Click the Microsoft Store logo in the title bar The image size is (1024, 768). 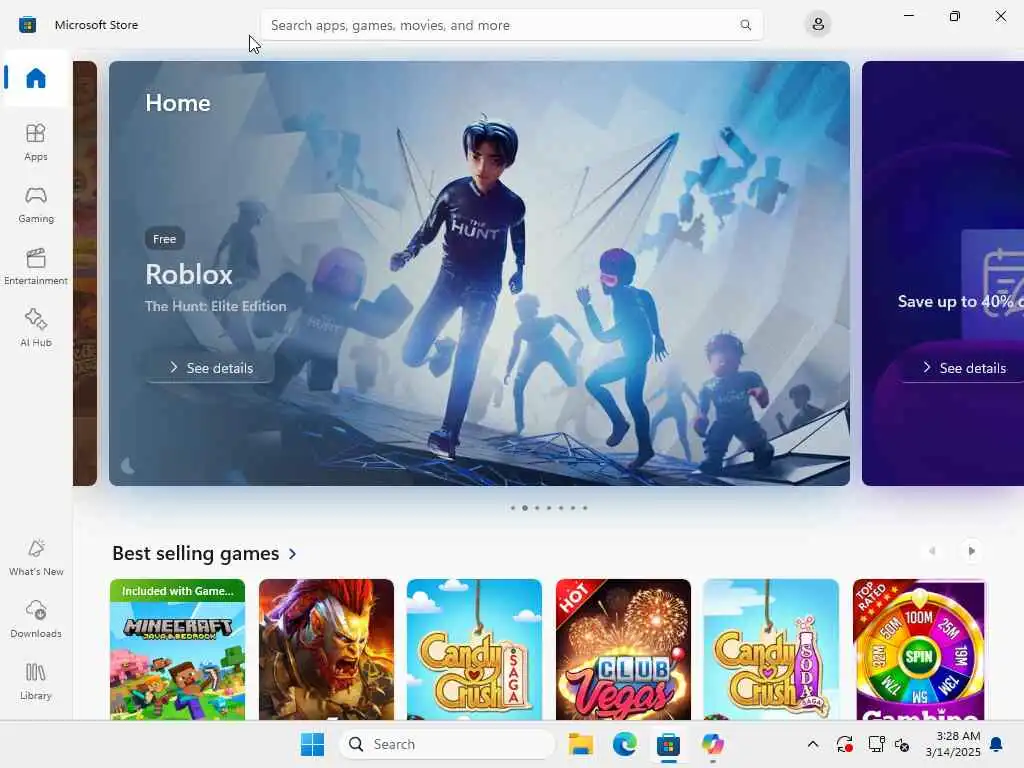click(27, 25)
